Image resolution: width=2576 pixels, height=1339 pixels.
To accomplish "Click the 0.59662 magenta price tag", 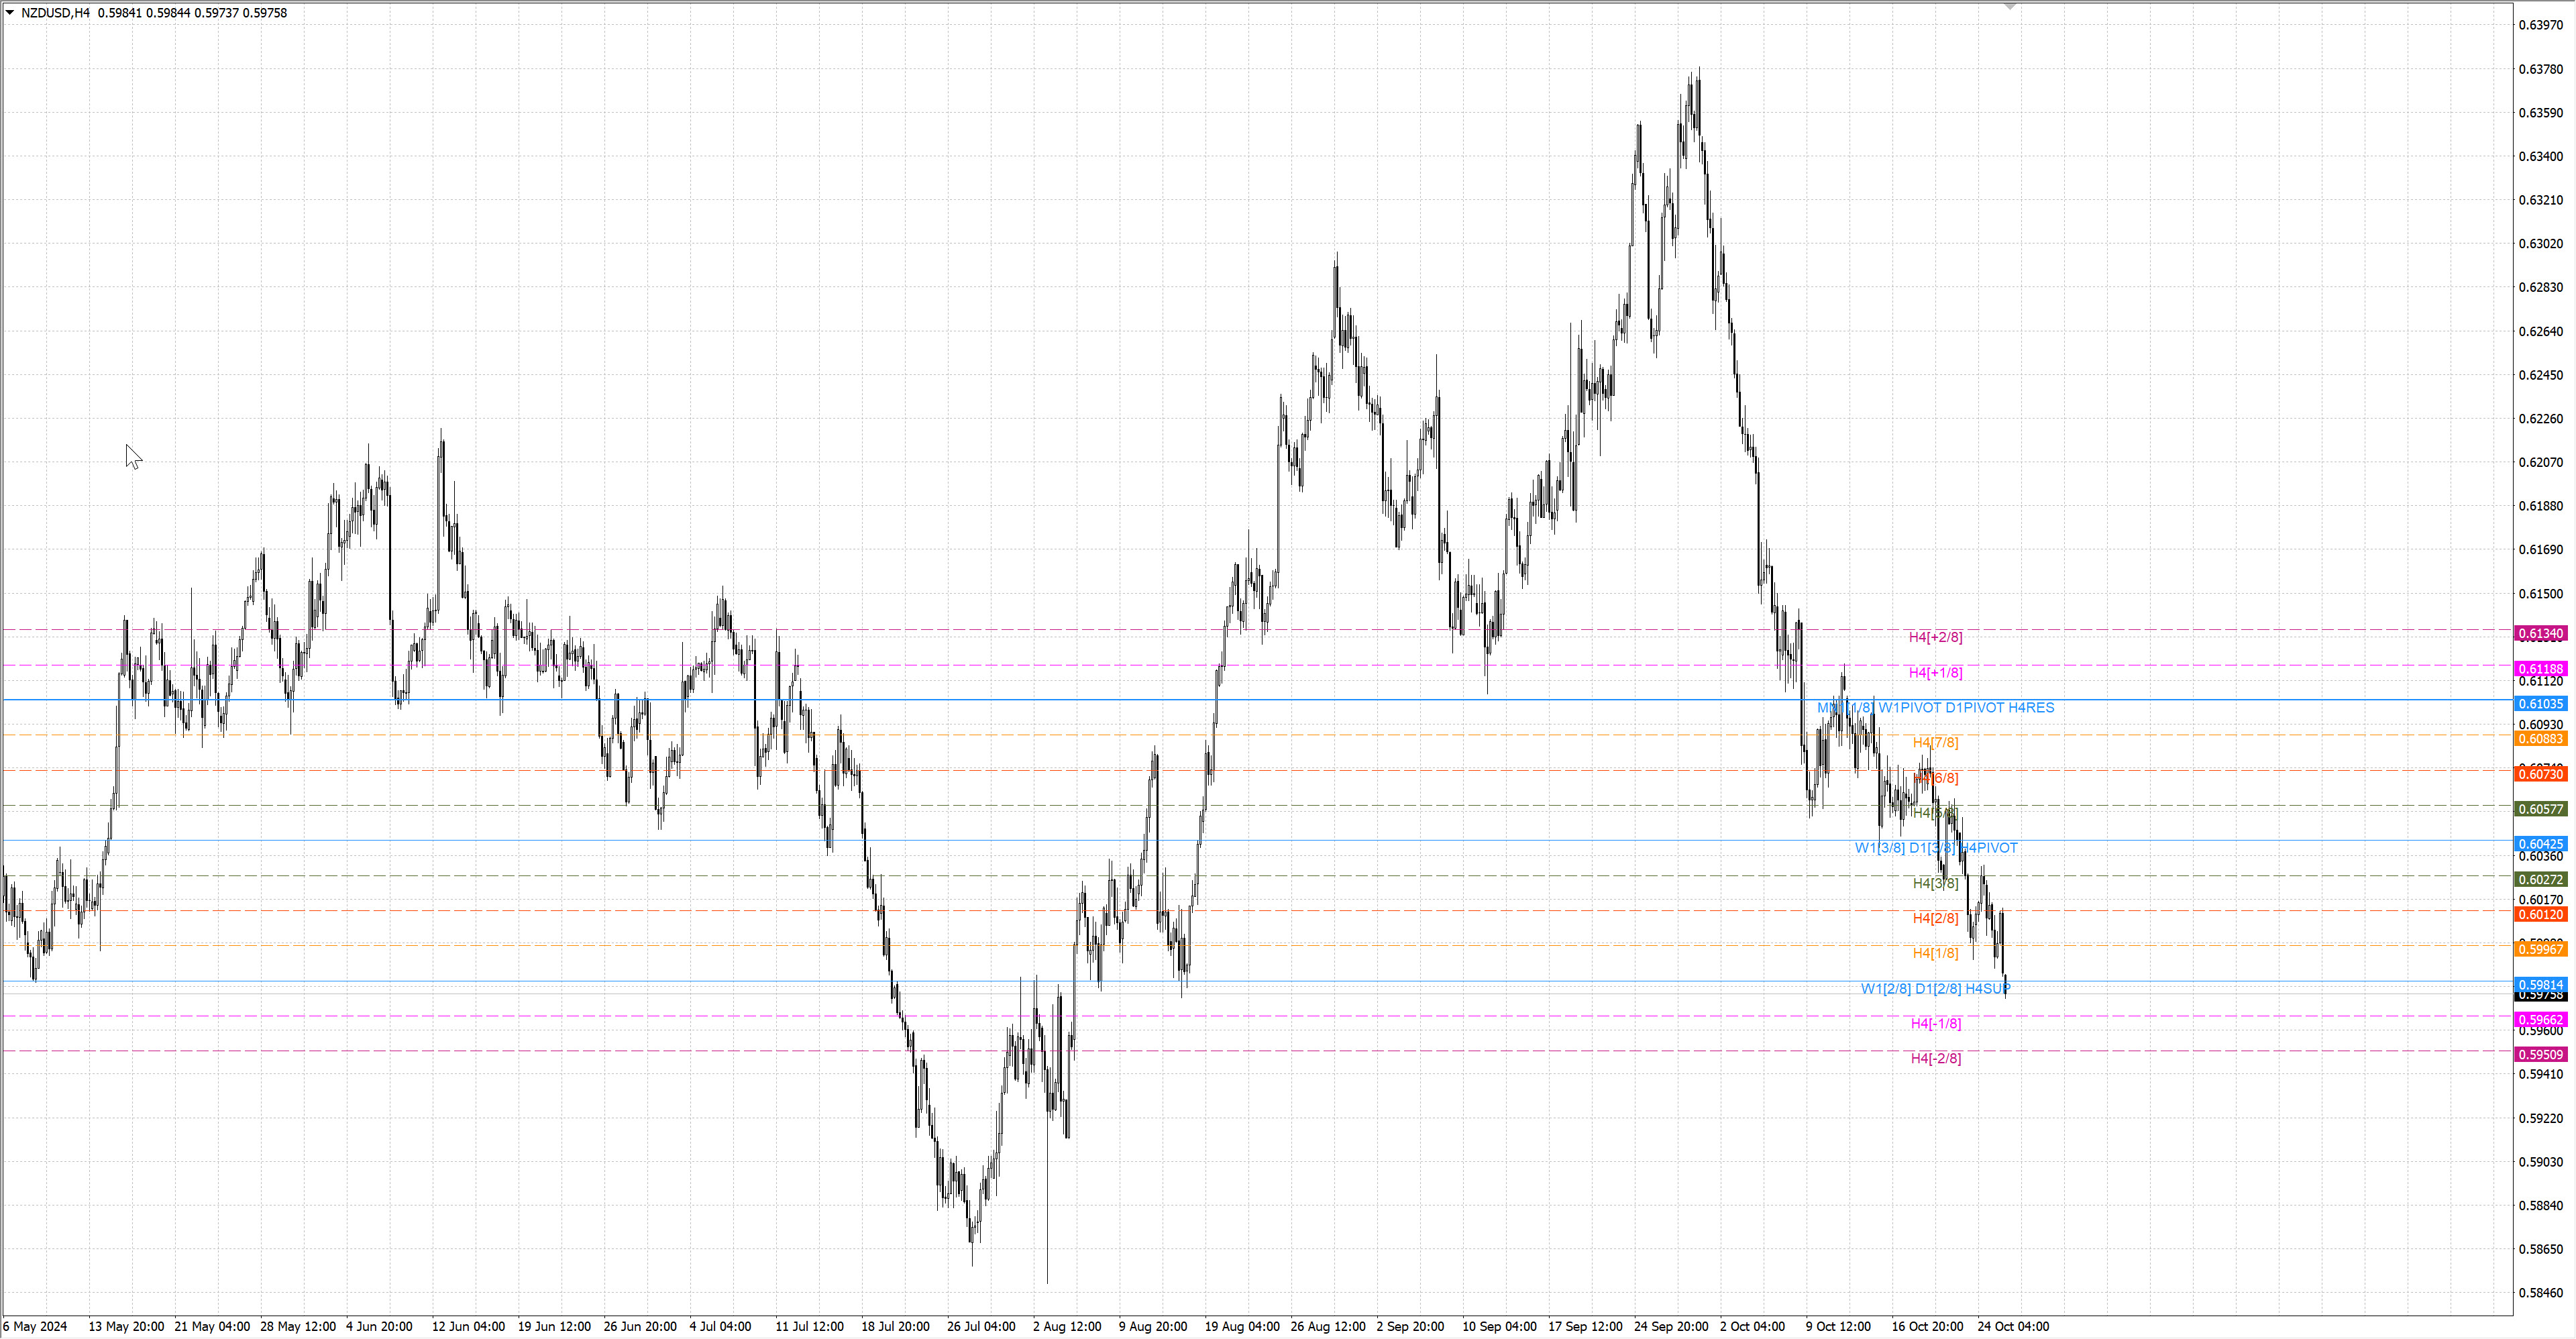I will pyautogui.click(x=2540, y=1020).
